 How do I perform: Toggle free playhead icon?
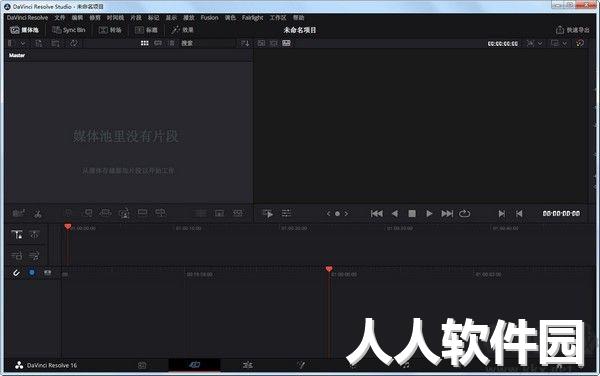(x=34, y=234)
